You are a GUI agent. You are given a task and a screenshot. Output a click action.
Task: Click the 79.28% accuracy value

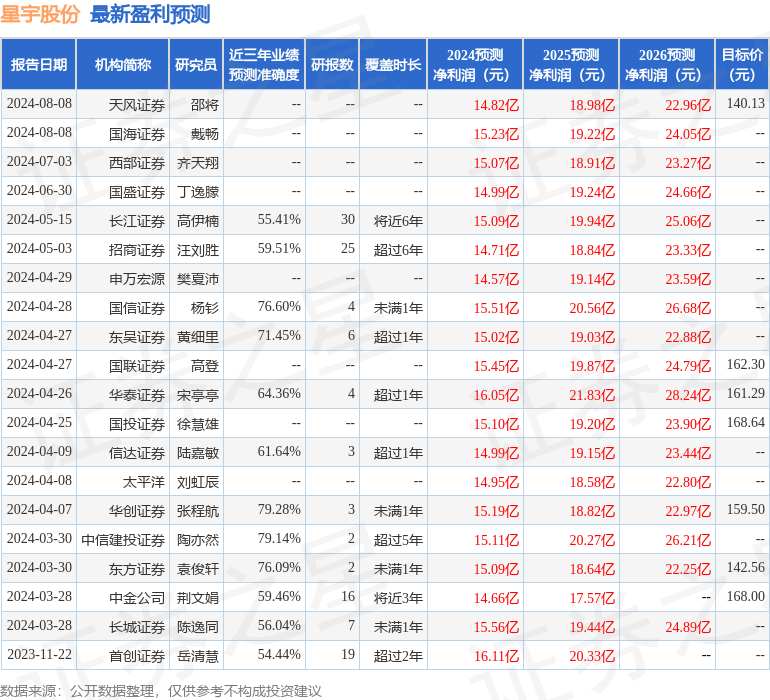pyautogui.click(x=279, y=510)
